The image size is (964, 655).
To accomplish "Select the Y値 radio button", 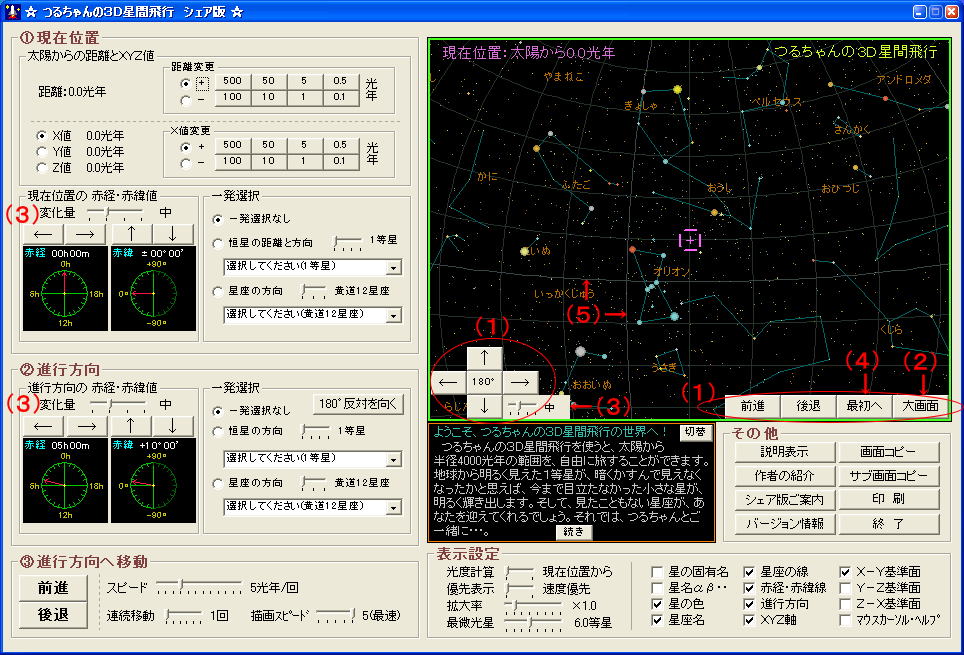I will 41,152.
